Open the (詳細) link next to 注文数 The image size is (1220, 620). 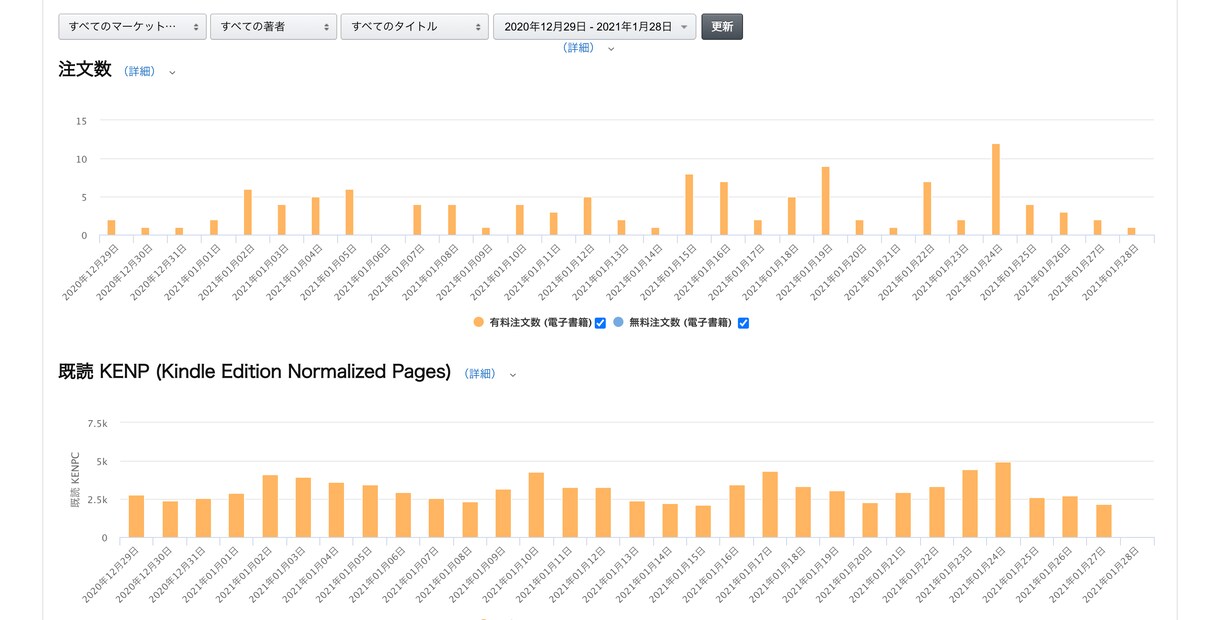(140, 72)
